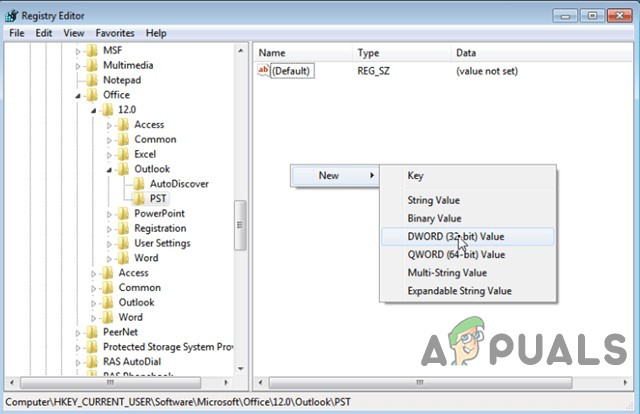Click the tree pane vertical scrollbar thumb
The height and width of the screenshot is (414, 640).
point(240,225)
